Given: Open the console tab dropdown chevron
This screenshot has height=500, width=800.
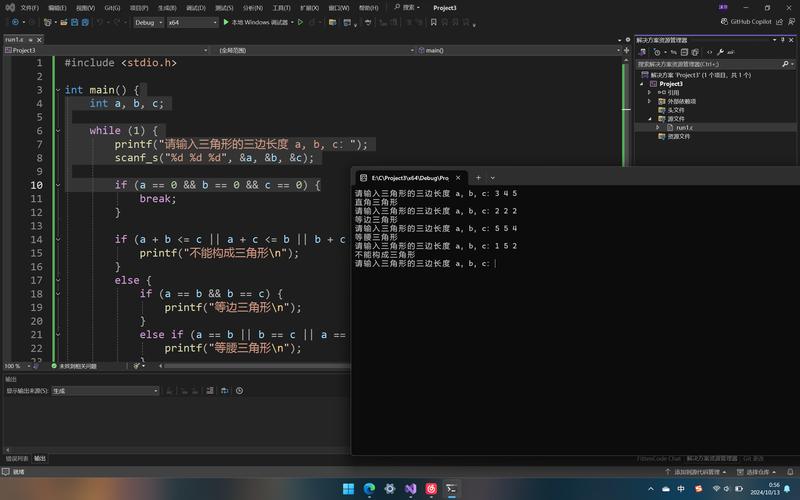Looking at the screenshot, I should [x=492, y=178].
